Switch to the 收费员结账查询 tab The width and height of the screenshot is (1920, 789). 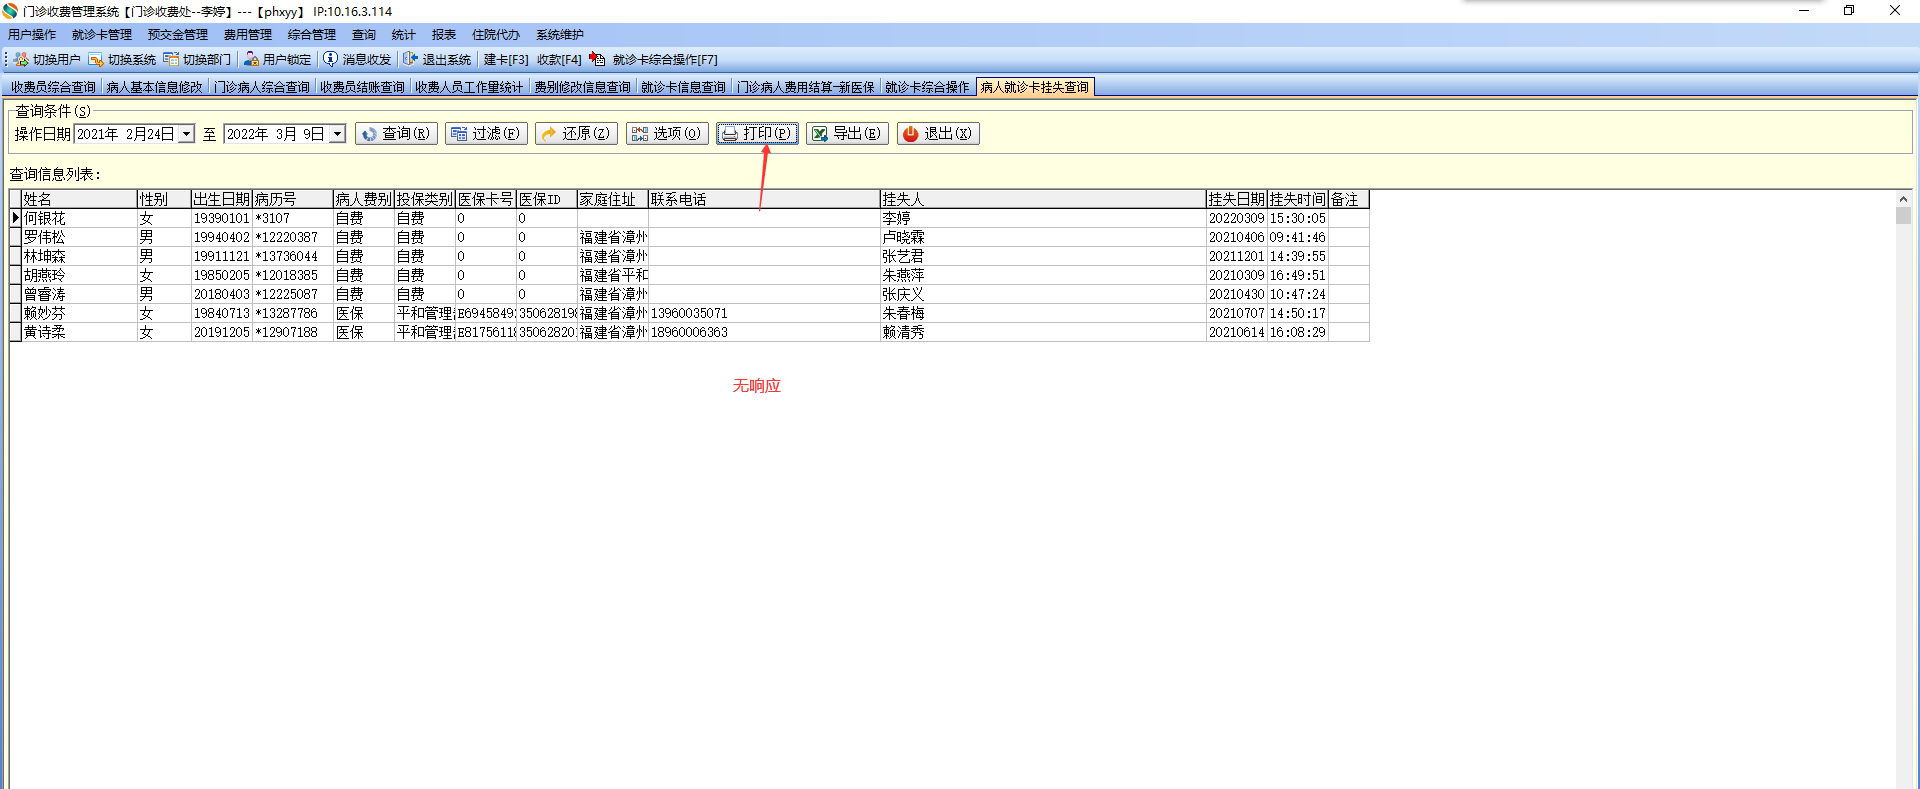pos(363,87)
